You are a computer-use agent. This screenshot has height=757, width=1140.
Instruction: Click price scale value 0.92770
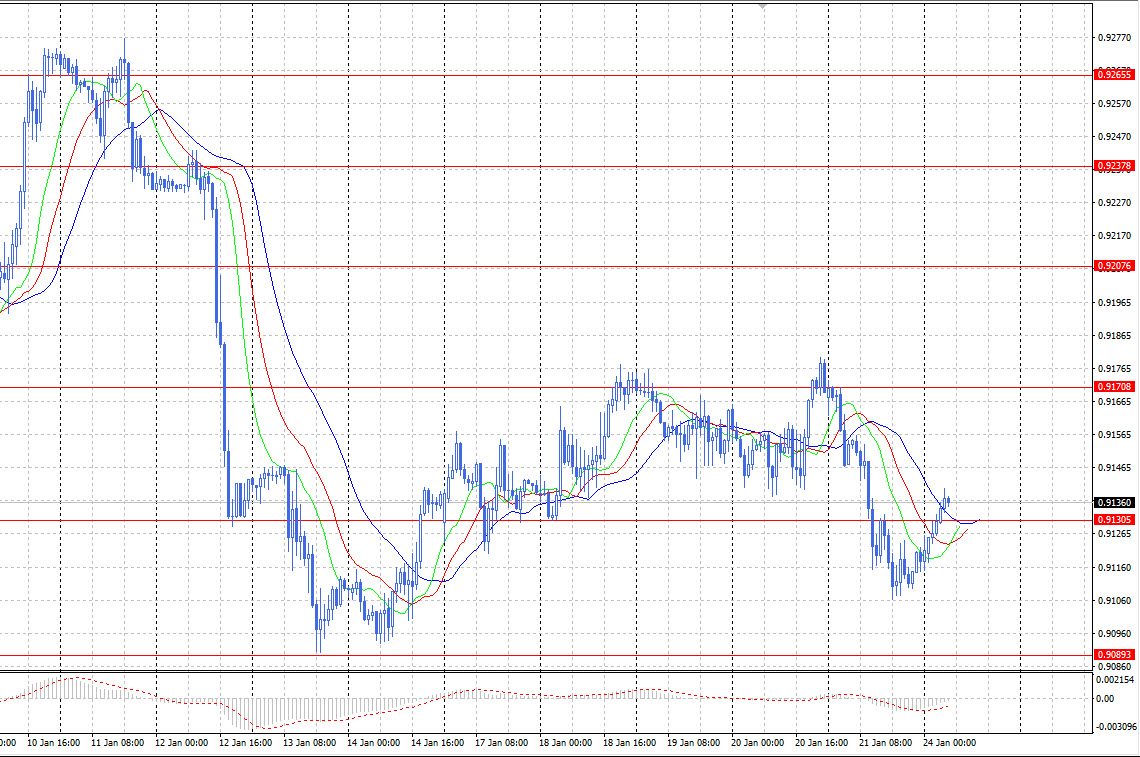click(x=1115, y=37)
